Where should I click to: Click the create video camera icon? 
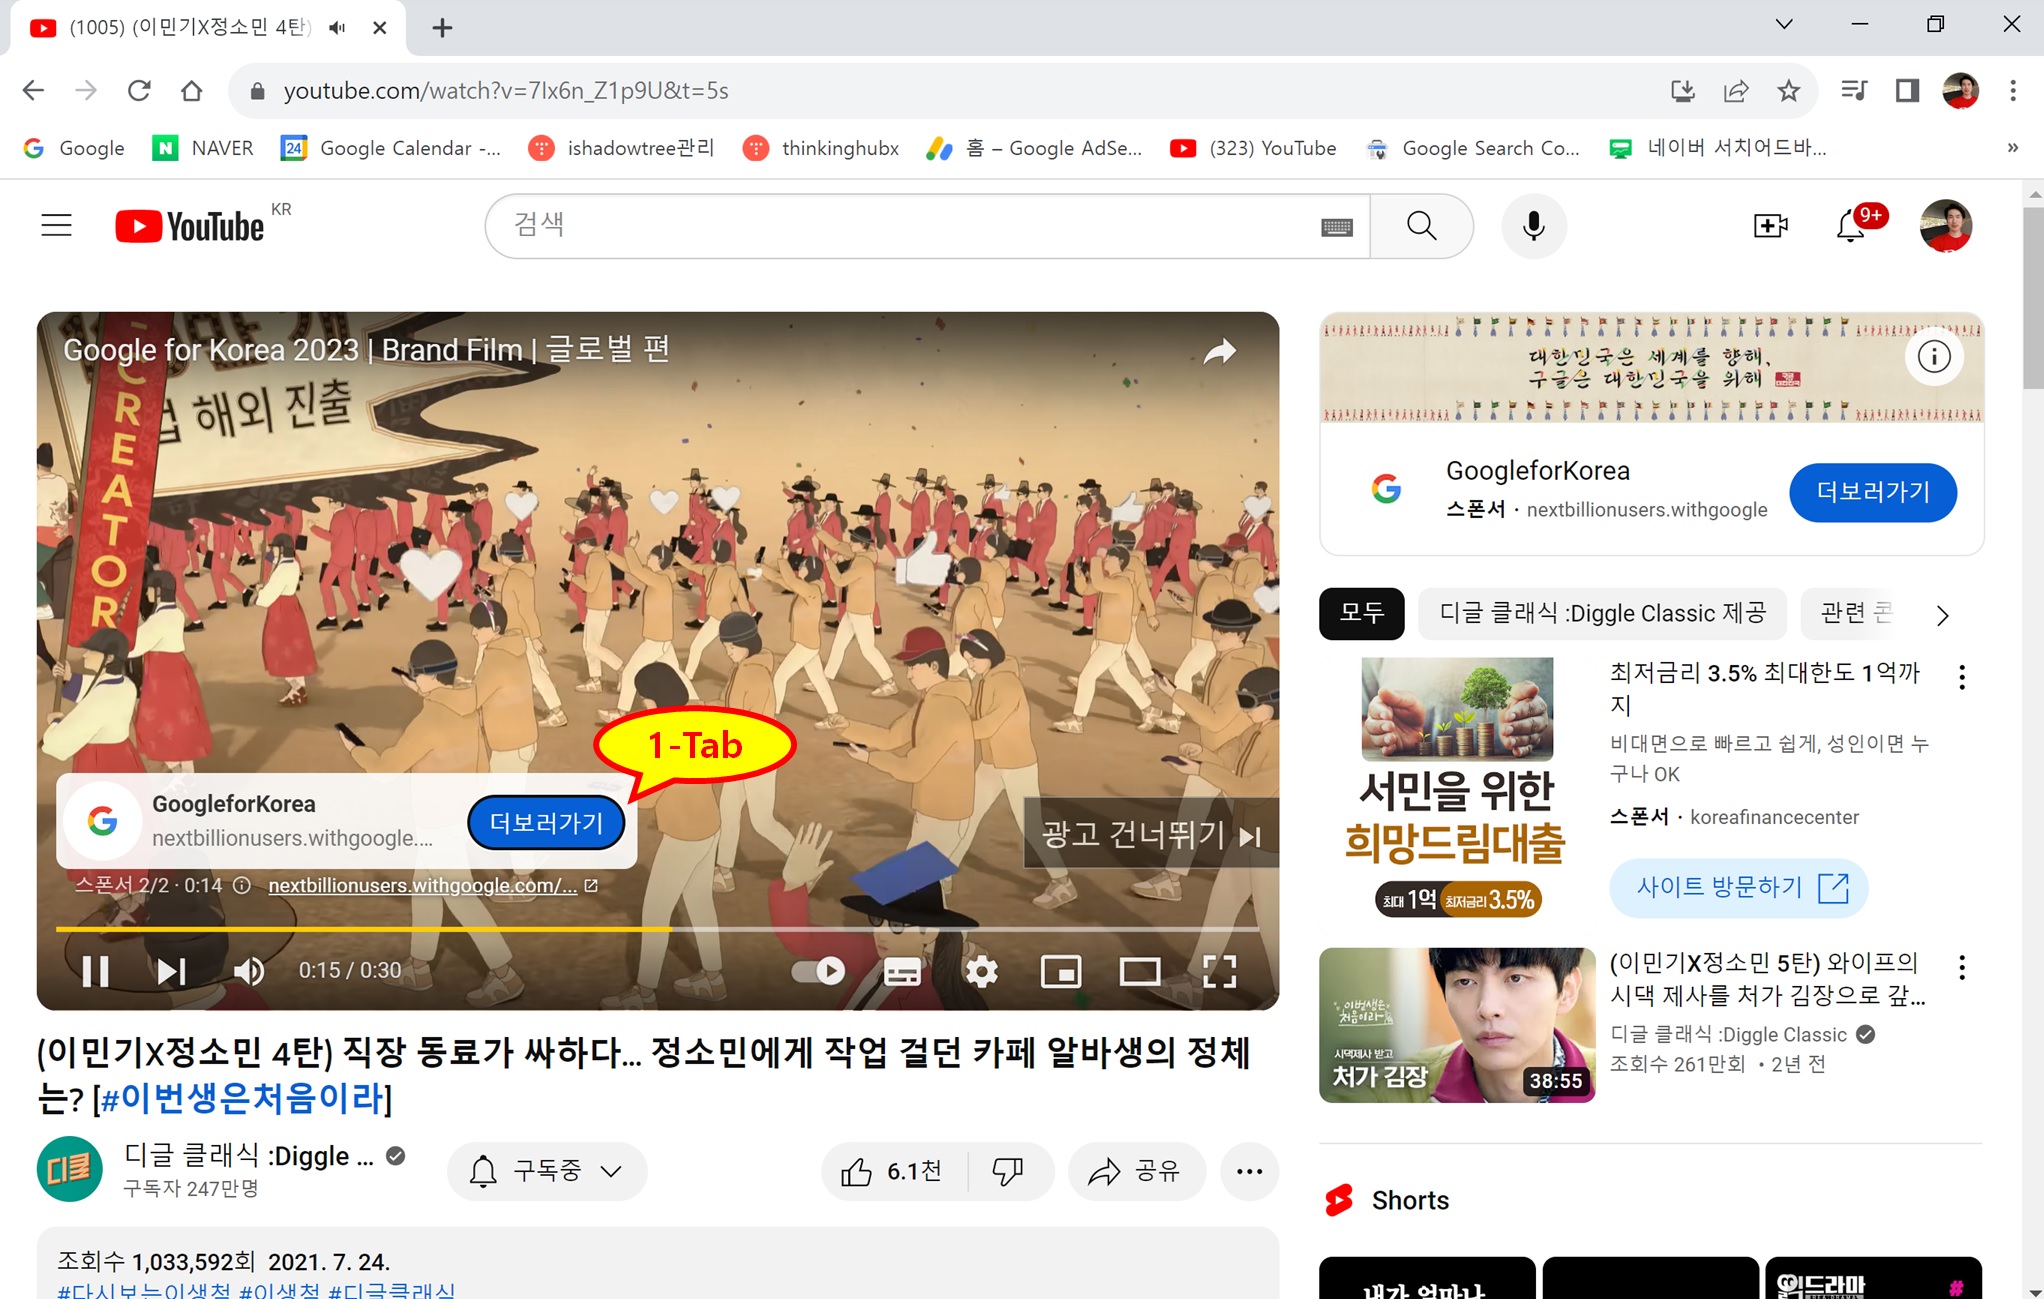1770,226
